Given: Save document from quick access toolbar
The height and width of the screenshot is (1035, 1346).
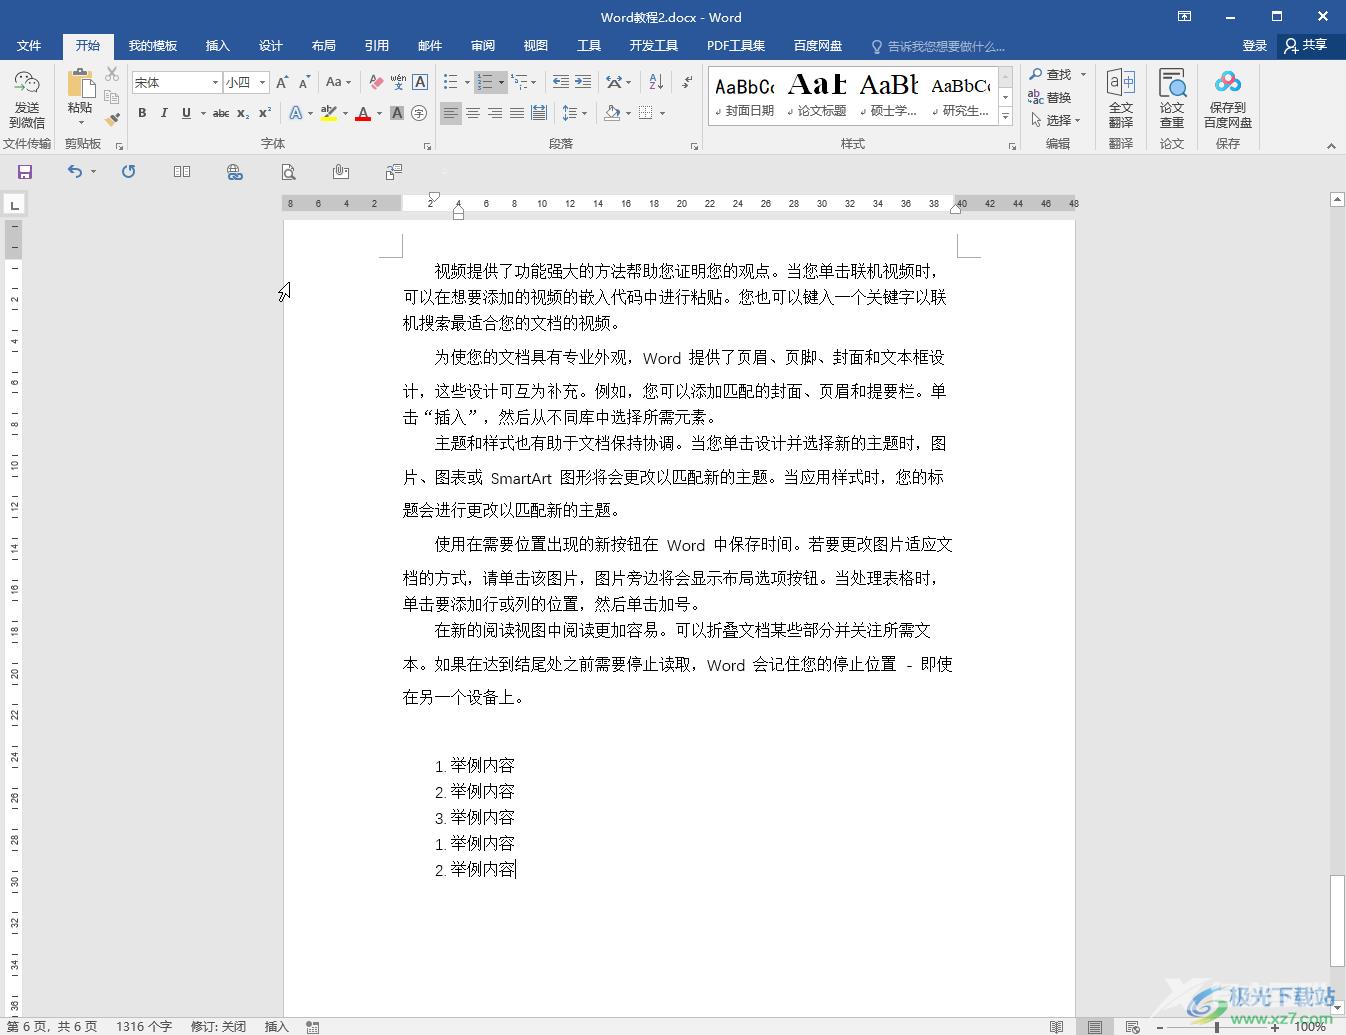Looking at the screenshot, I should [x=25, y=172].
